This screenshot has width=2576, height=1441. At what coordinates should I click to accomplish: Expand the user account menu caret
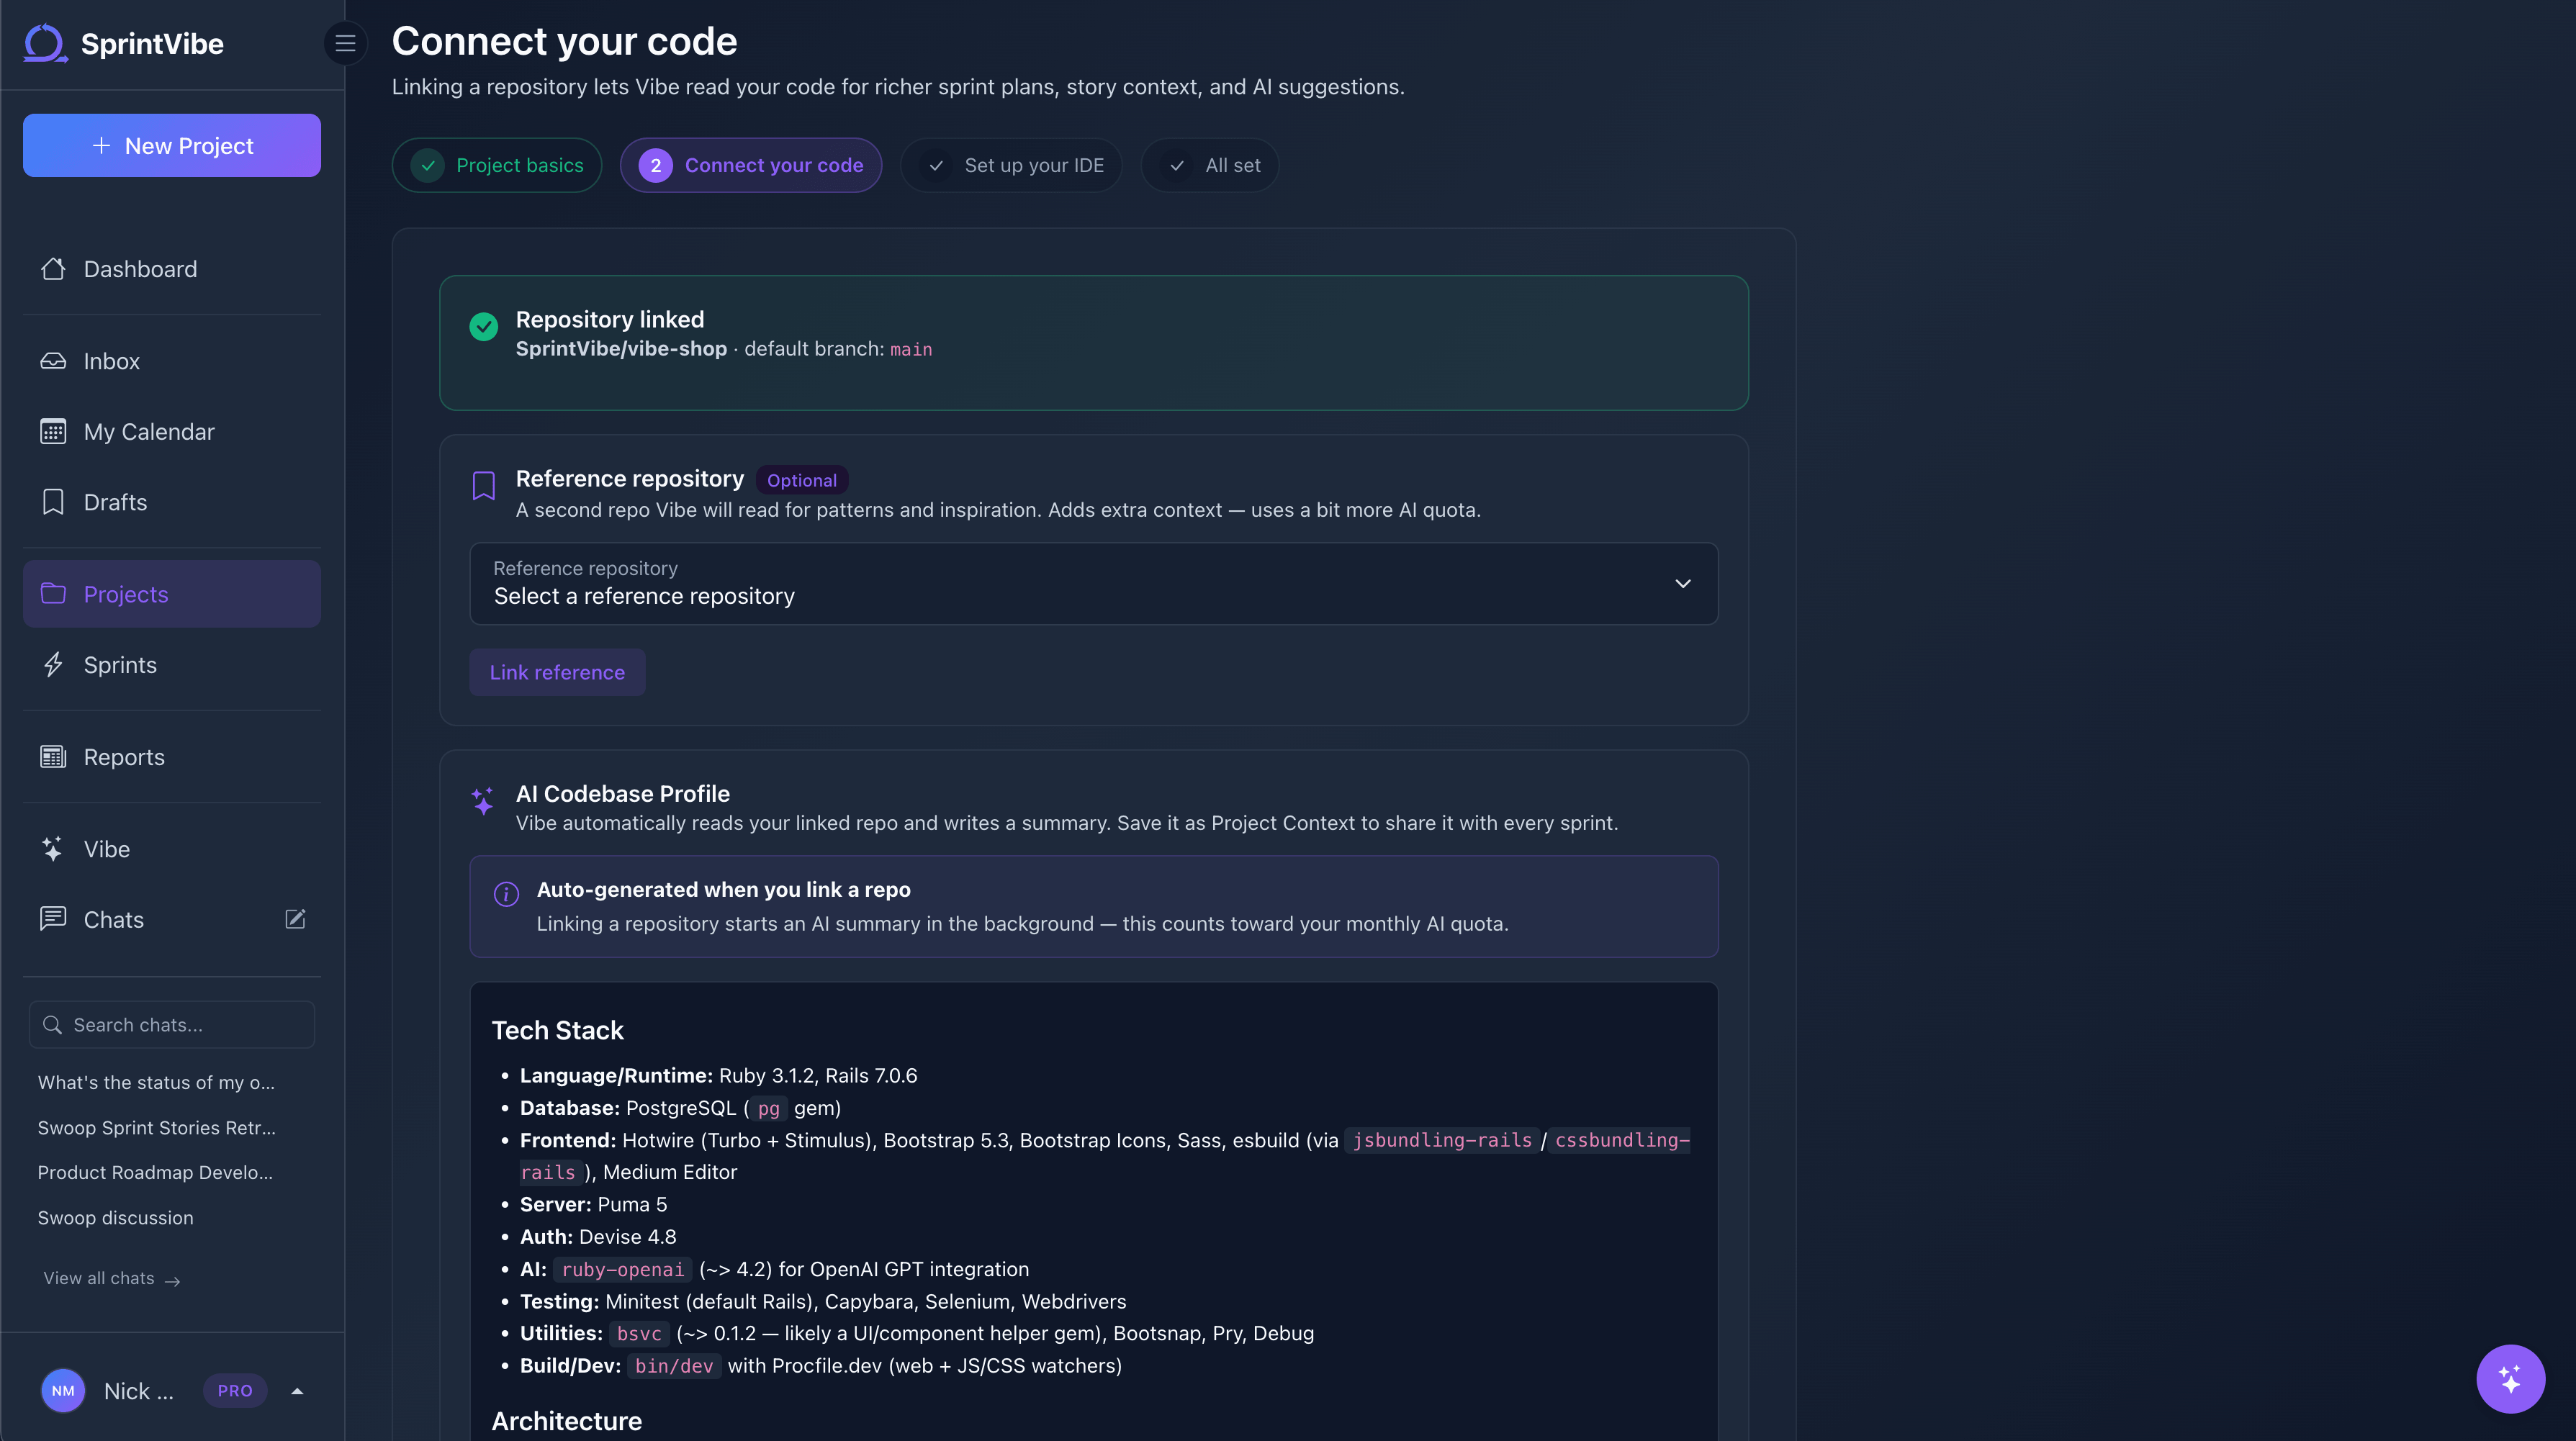coord(297,1391)
